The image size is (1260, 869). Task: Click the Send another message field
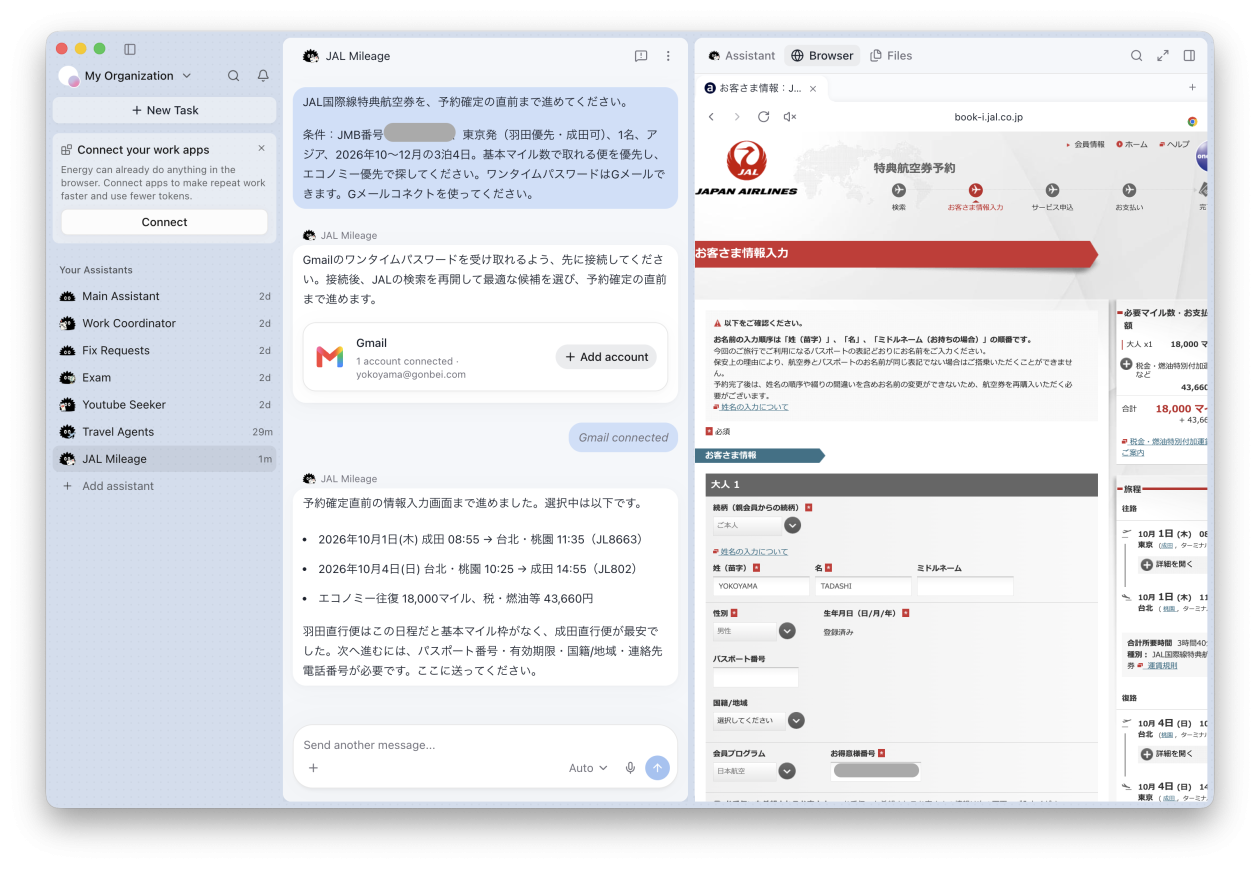(484, 745)
